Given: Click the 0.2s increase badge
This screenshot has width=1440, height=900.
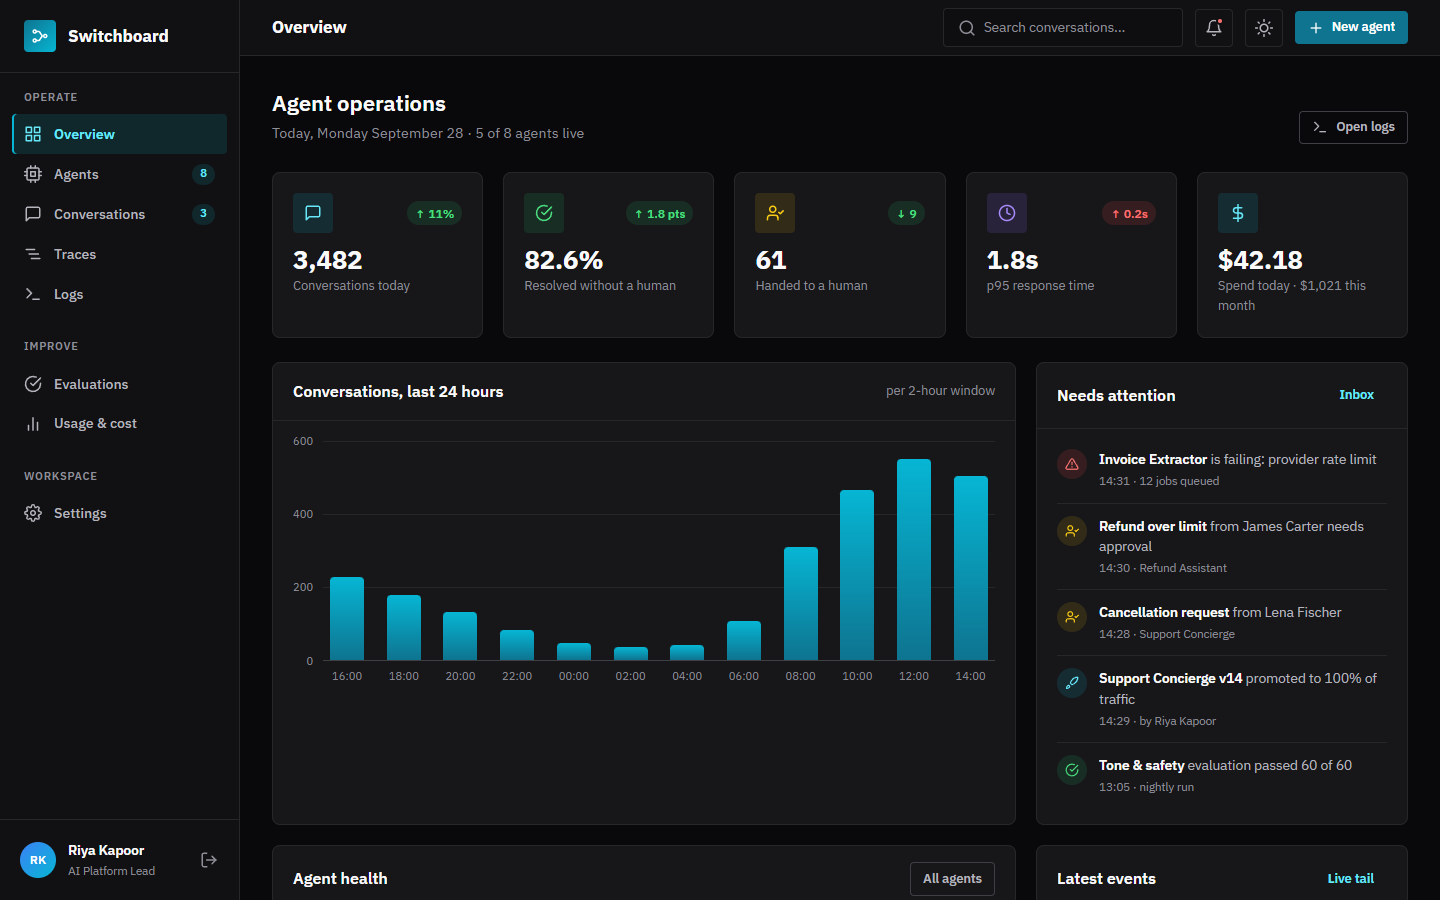Looking at the screenshot, I should pyautogui.click(x=1129, y=214).
